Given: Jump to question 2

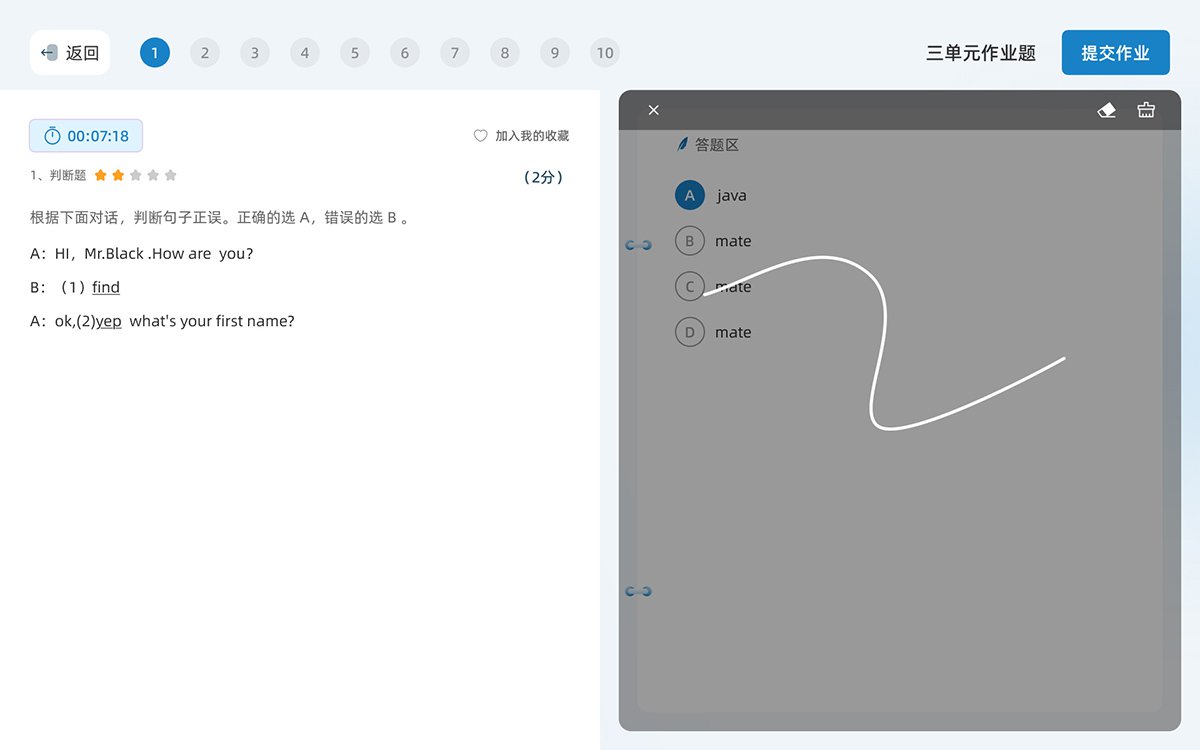Looking at the screenshot, I should [x=205, y=53].
